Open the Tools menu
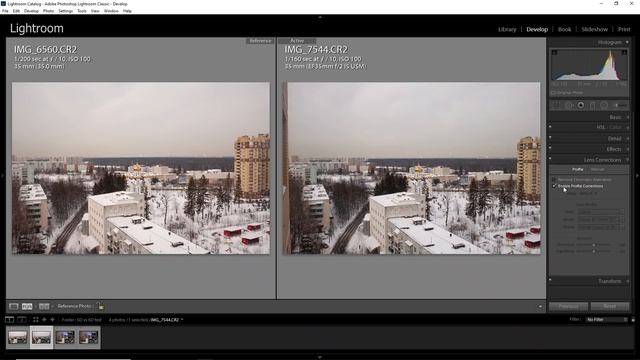The height and width of the screenshot is (360, 640). [x=82, y=11]
